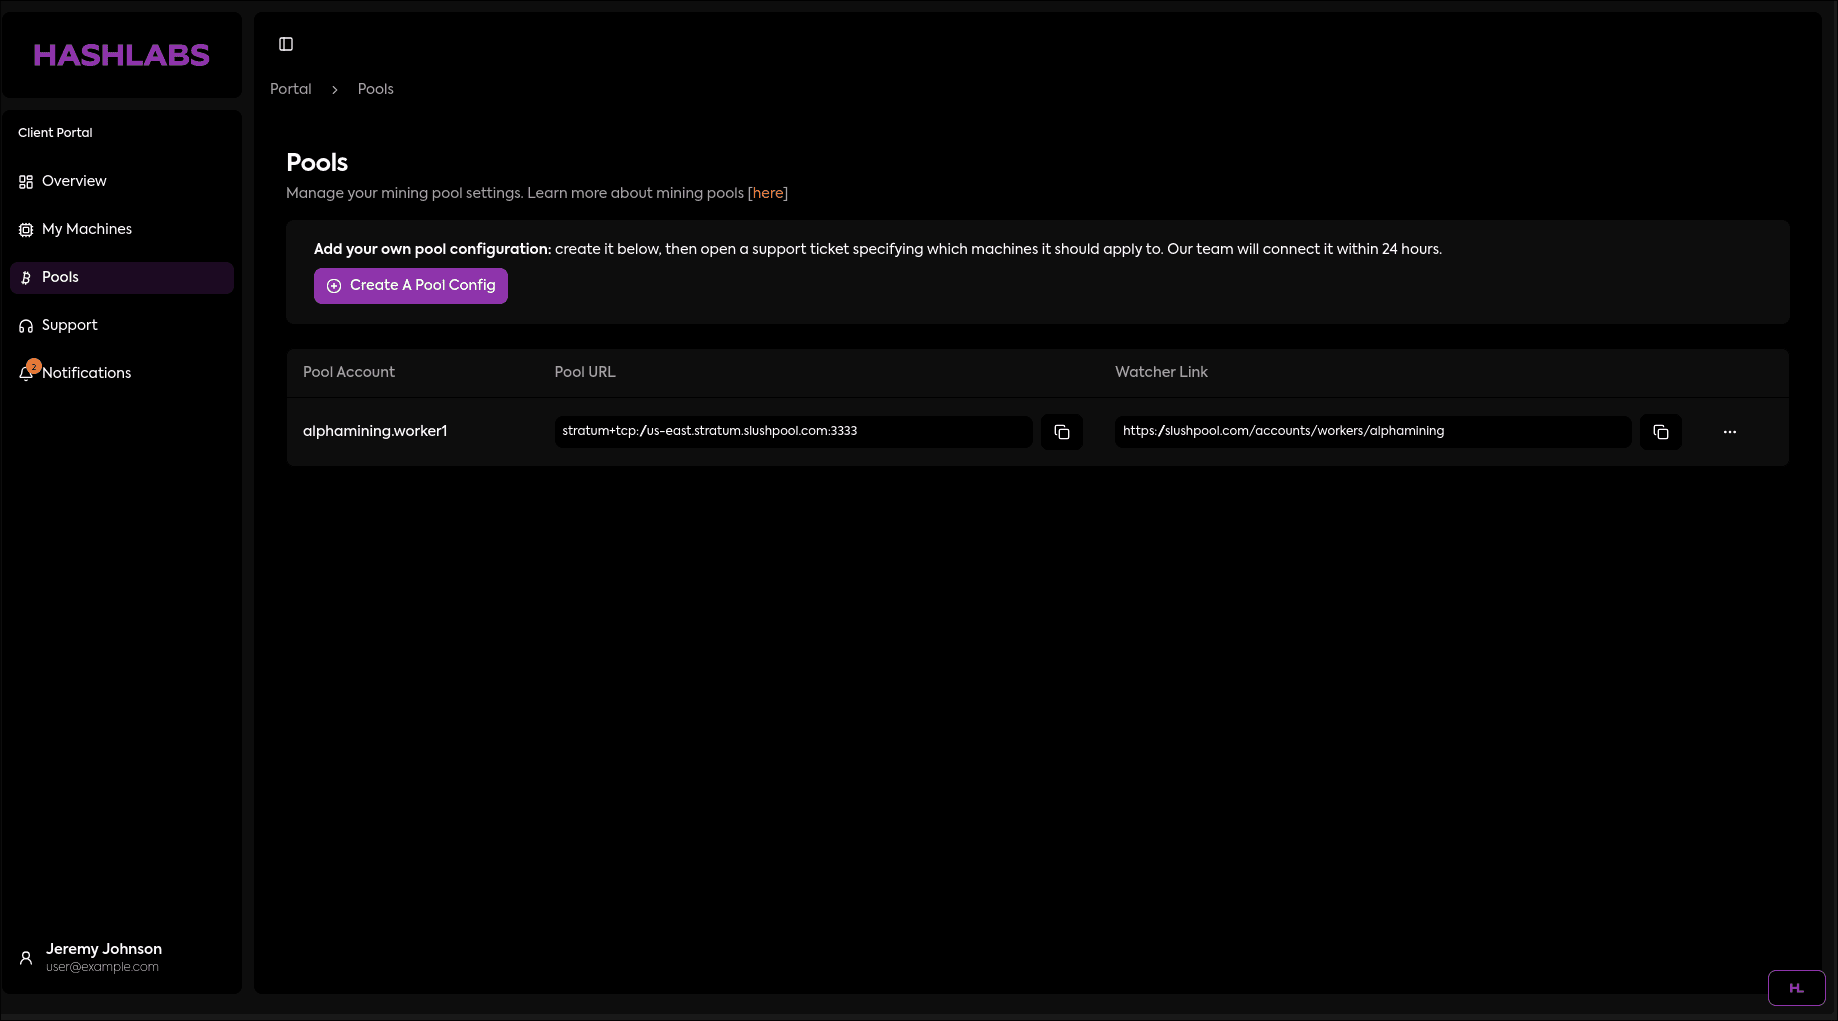Click the user profile icon for Jeremy Johnson
This screenshot has width=1838, height=1021.
(25, 957)
